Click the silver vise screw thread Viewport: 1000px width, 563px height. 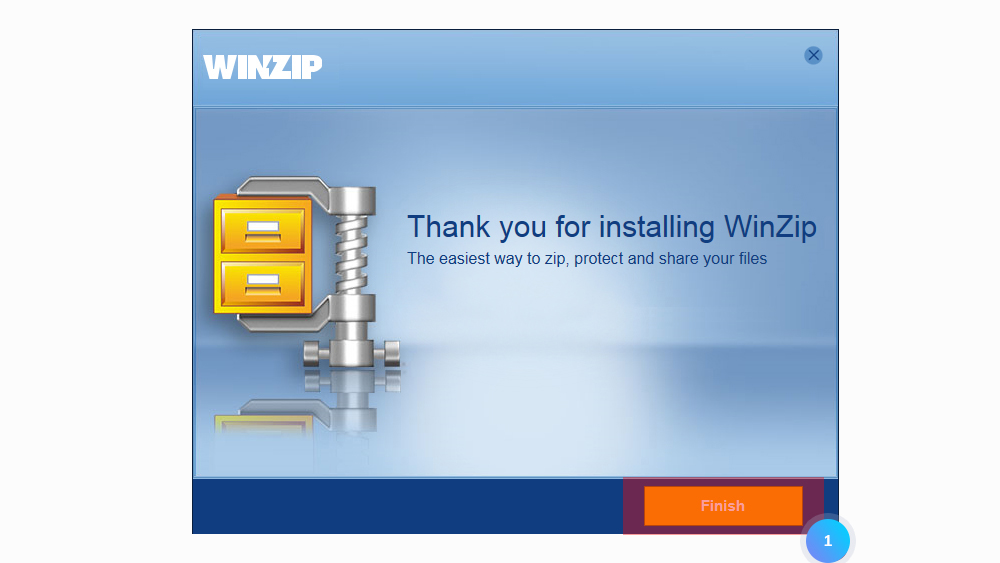351,254
